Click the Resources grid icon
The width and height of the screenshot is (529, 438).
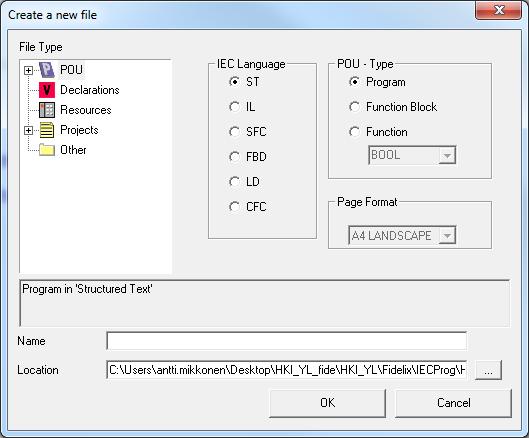[x=47, y=110]
